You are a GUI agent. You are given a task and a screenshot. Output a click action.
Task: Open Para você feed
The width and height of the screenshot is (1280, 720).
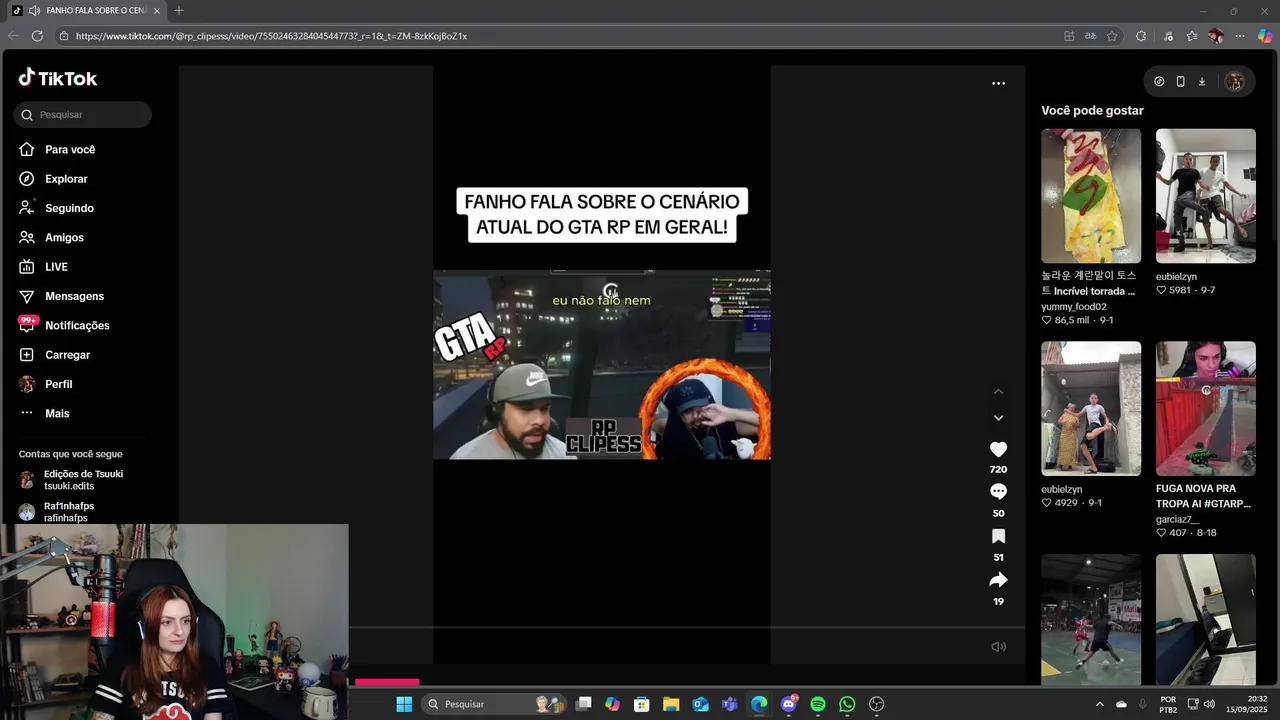pos(58,150)
